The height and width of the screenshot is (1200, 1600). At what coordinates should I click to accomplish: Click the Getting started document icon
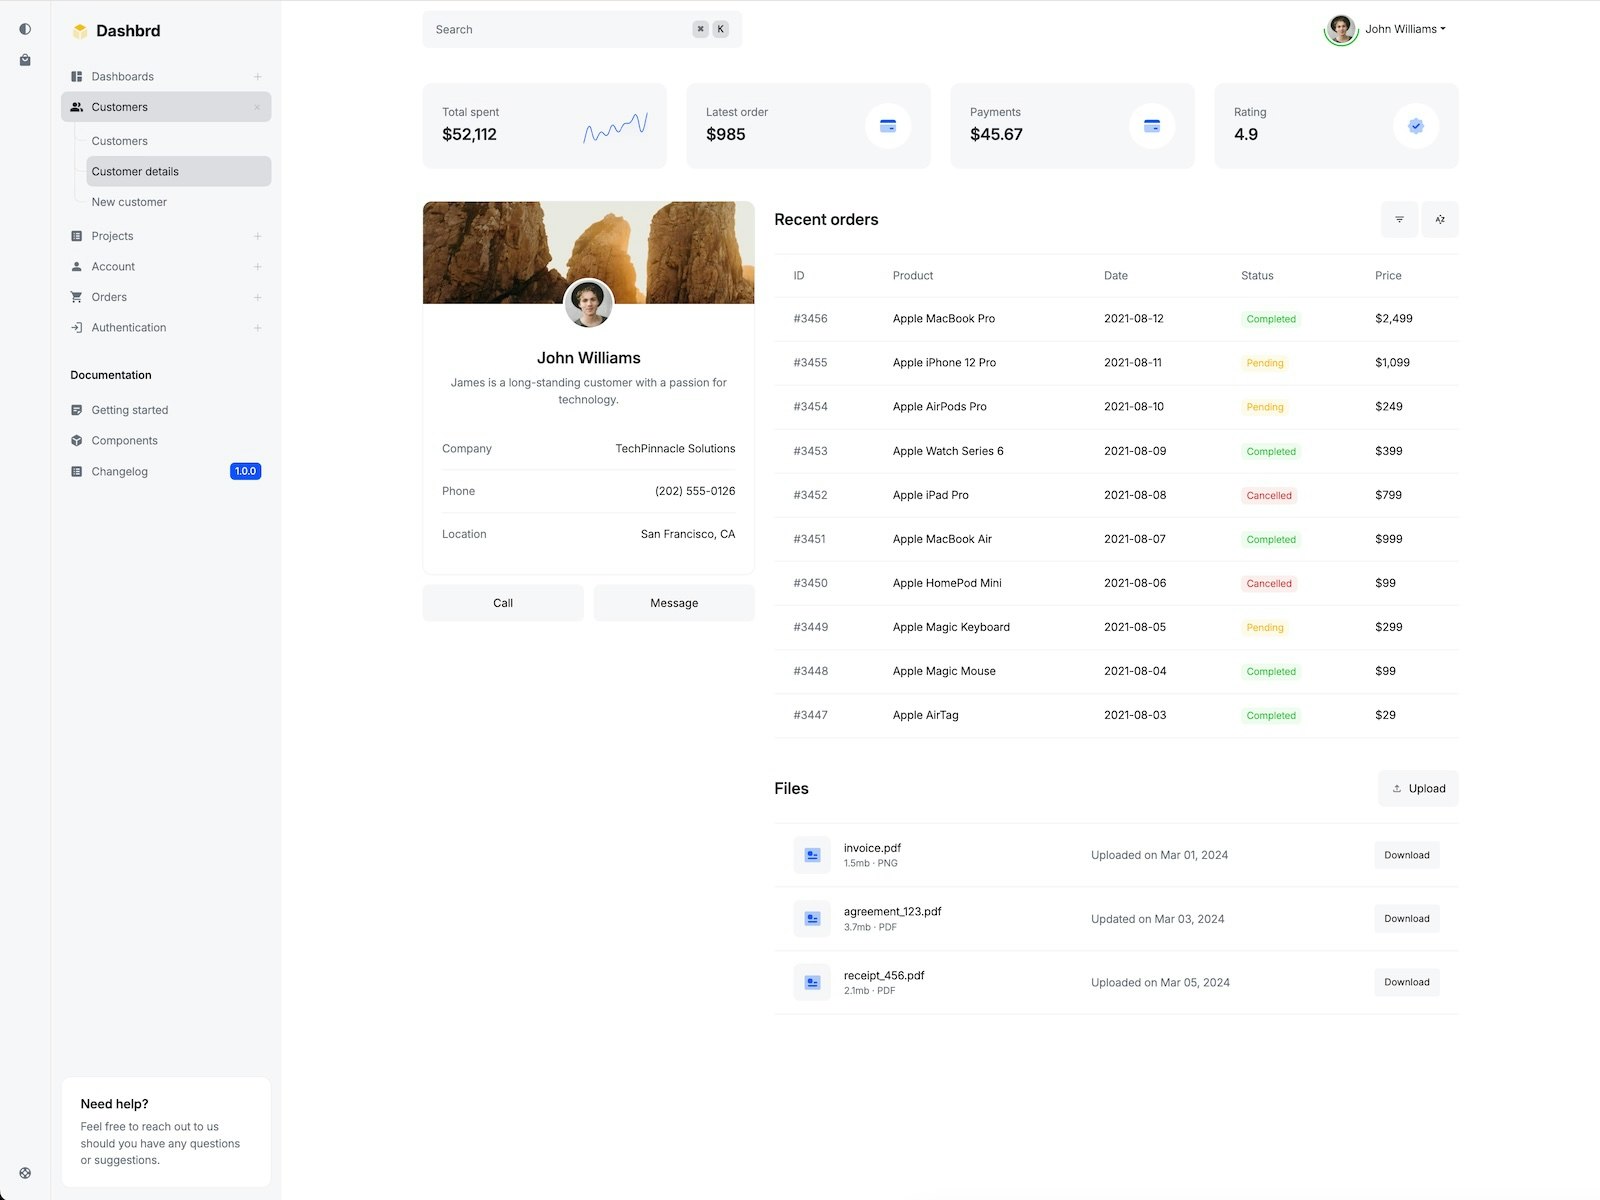pos(77,410)
